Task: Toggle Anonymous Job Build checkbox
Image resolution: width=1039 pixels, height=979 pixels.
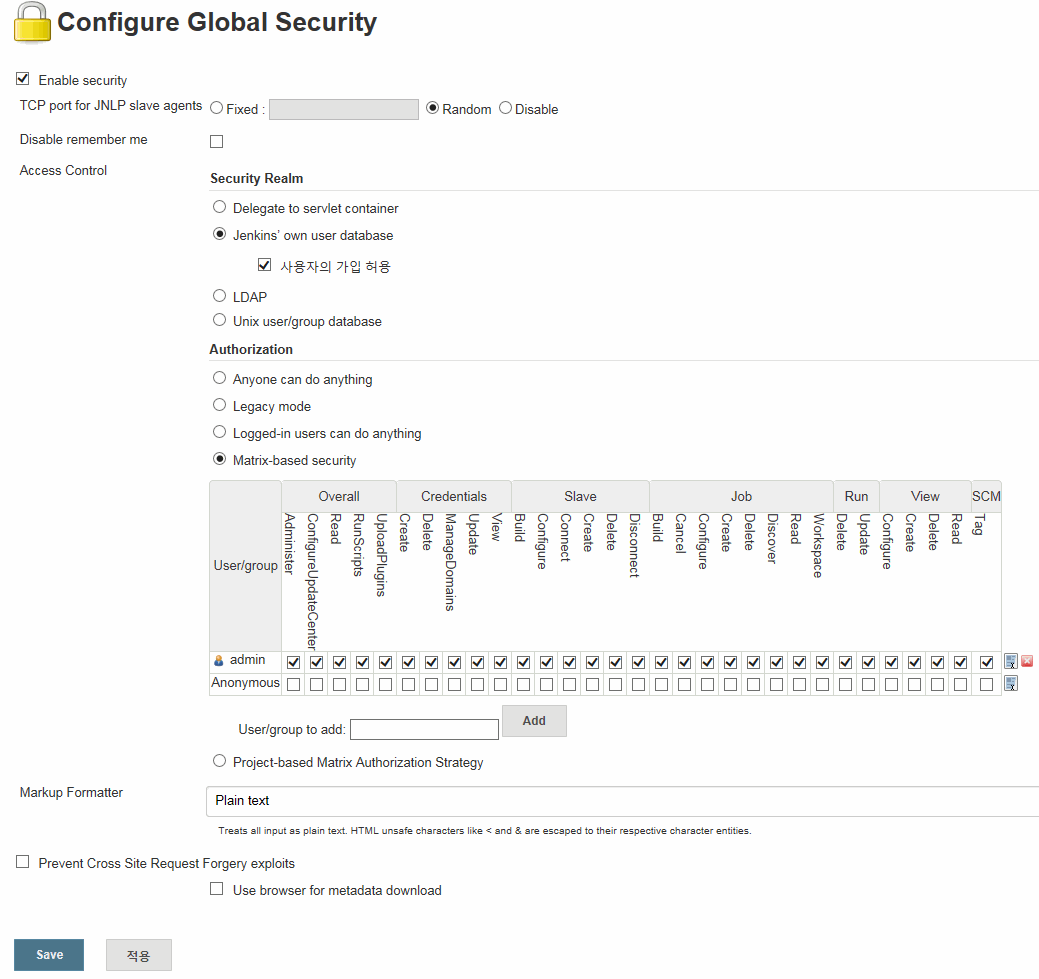Action: 661,684
